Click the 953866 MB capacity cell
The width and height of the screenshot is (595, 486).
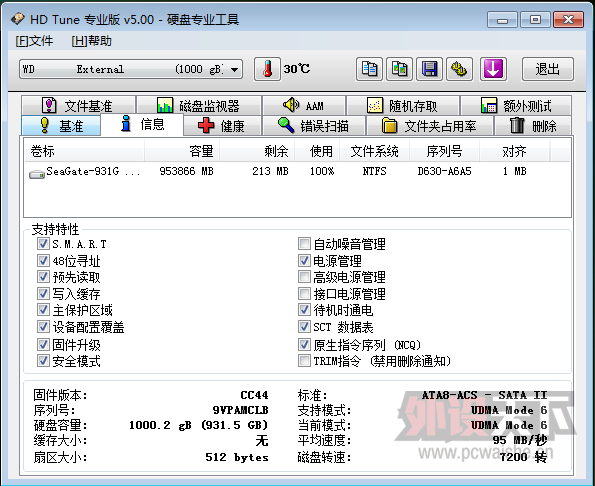coord(186,171)
